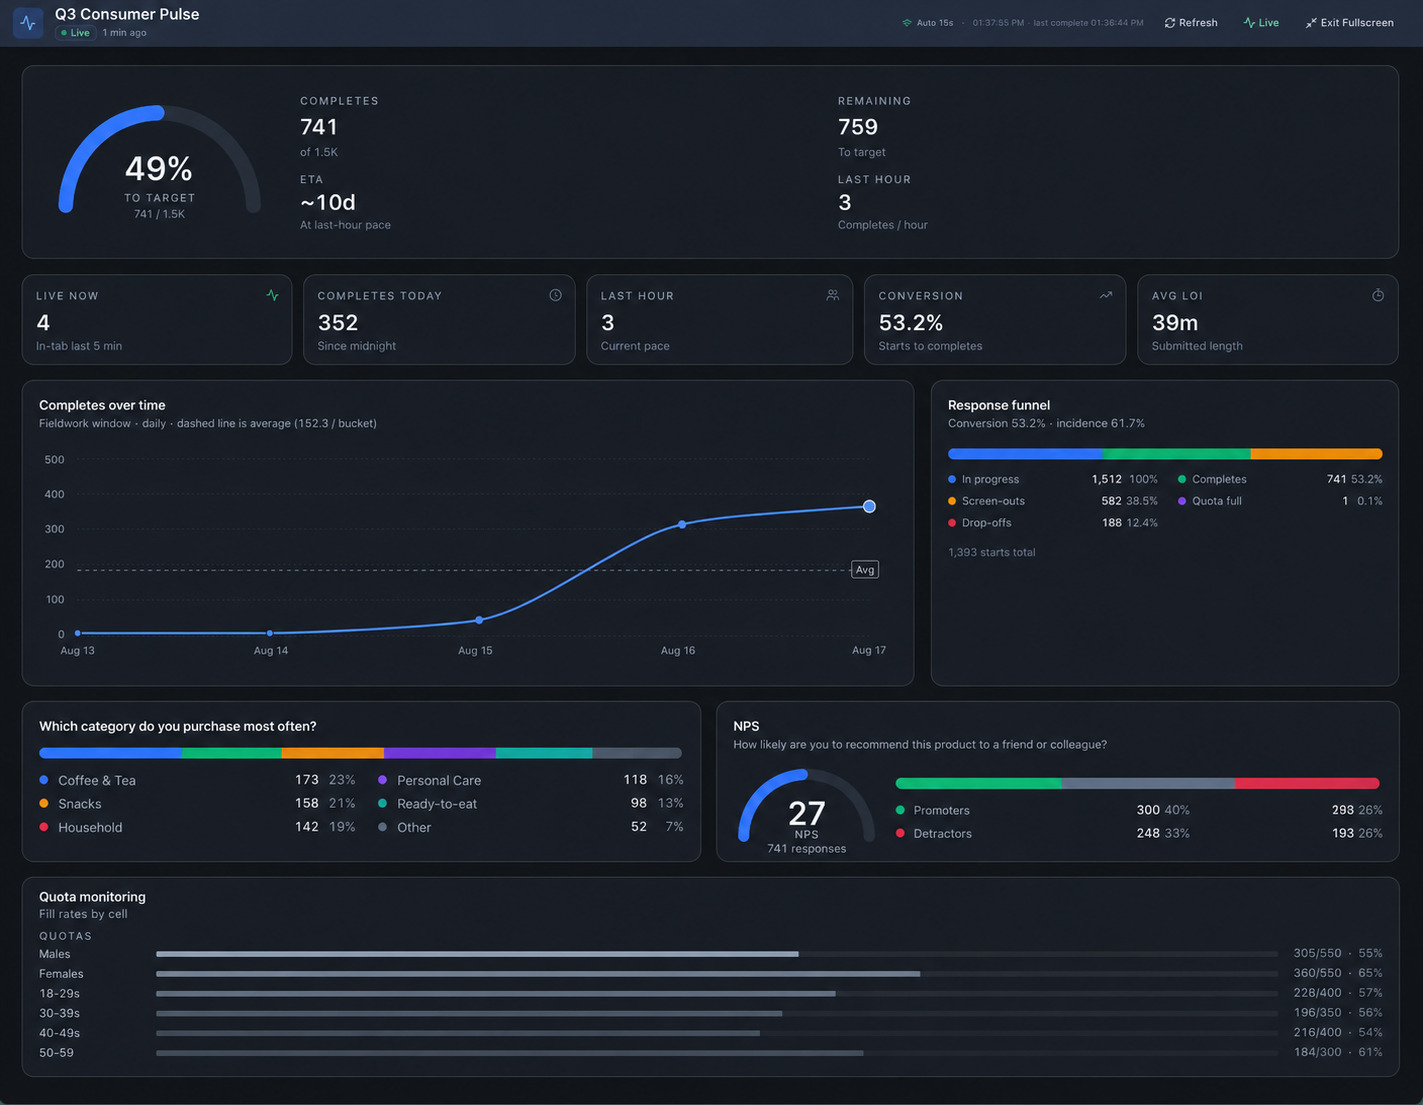Select the Drop-offs legend dot

click(952, 523)
